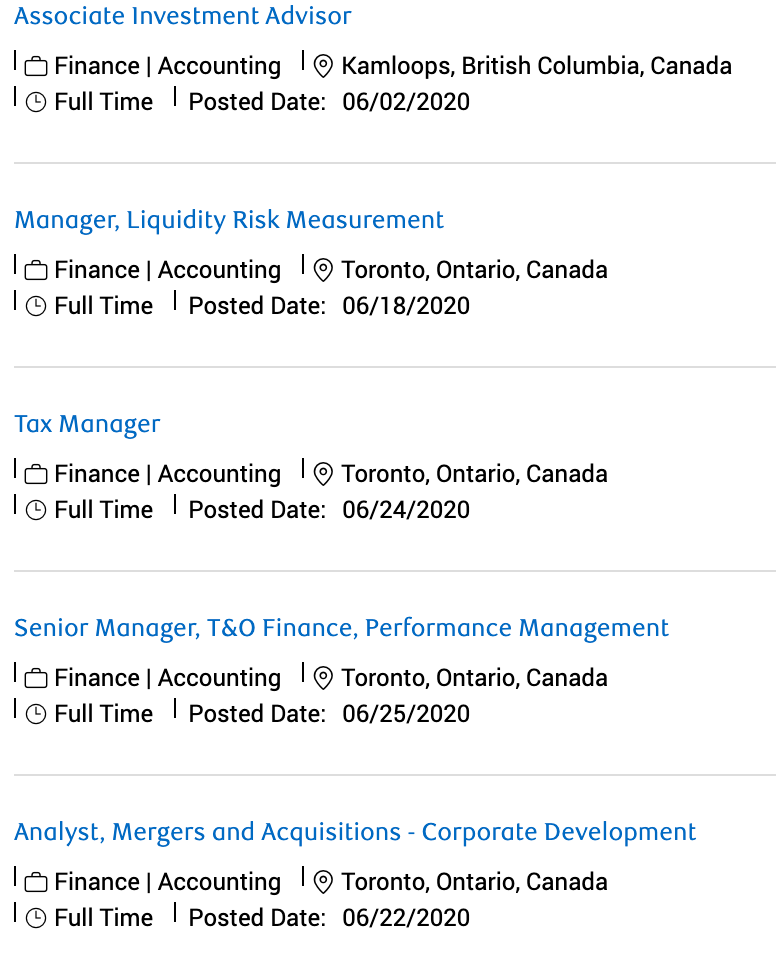Open the Associate Investment Advisor job listing
This screenshot has height=964, width=776.
(183, 16)
